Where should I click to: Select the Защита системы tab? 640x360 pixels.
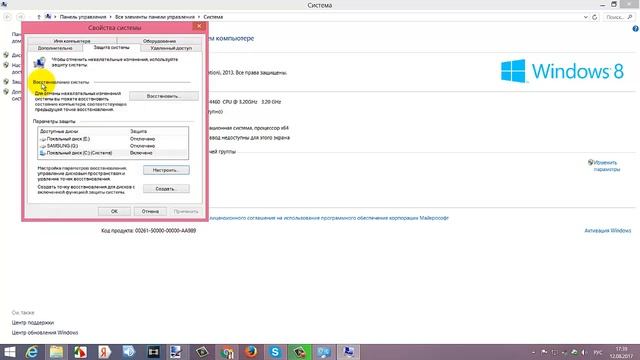(x=111, y=47)
